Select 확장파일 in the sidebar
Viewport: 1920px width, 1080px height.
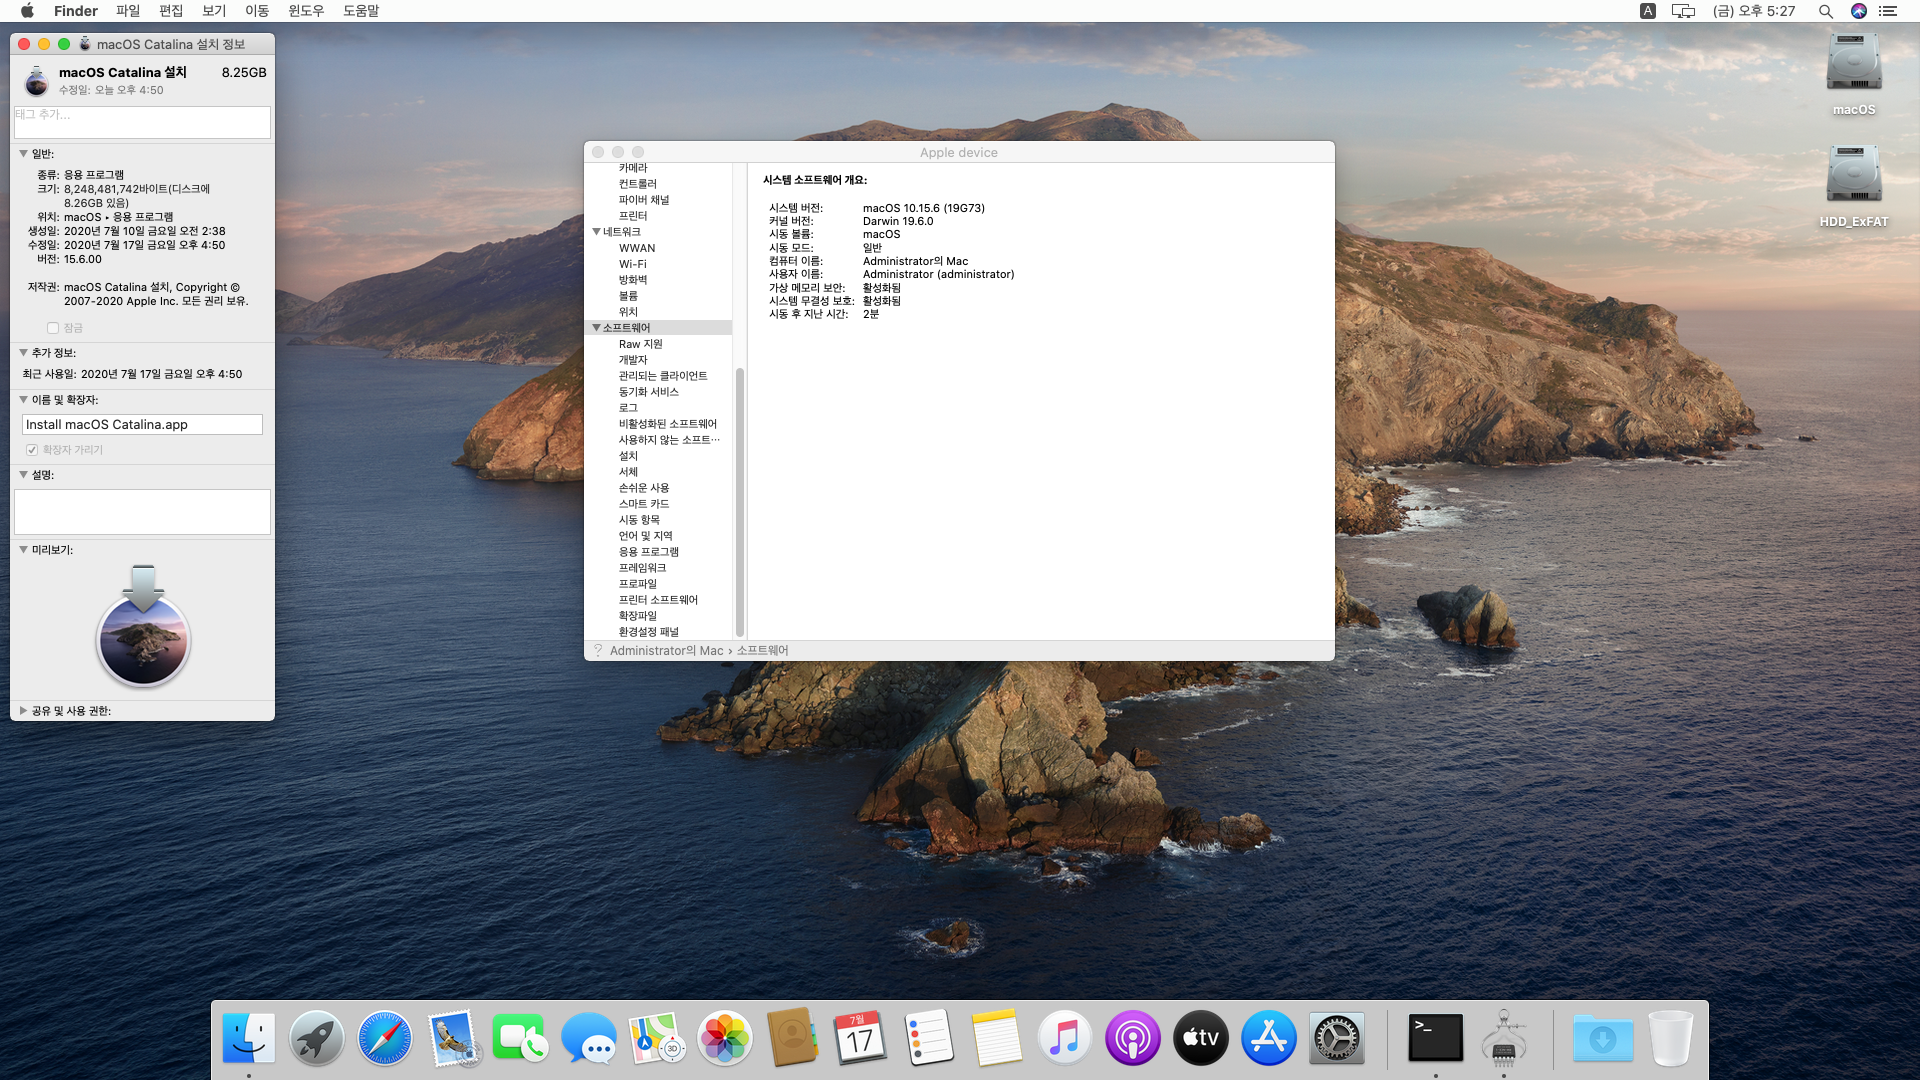(x=638, y=616)
